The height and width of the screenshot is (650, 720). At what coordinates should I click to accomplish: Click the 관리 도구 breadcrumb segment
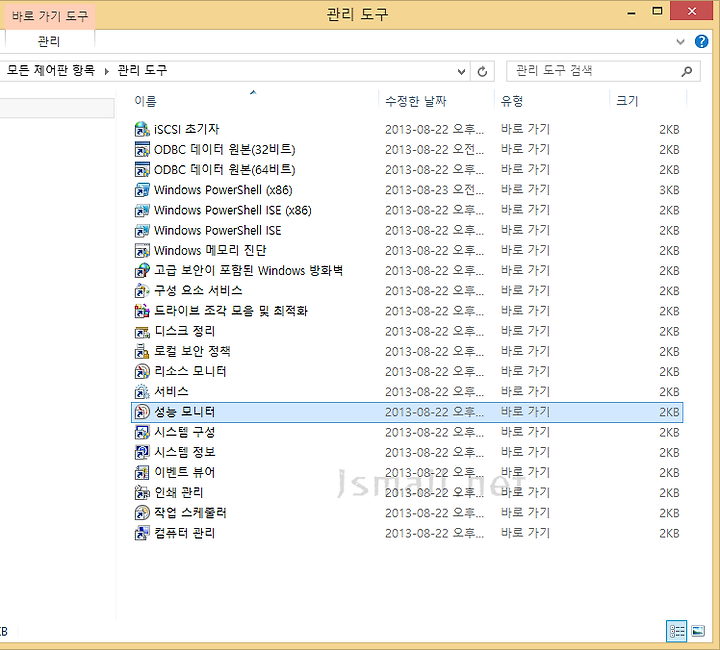(x=142, y=70)
